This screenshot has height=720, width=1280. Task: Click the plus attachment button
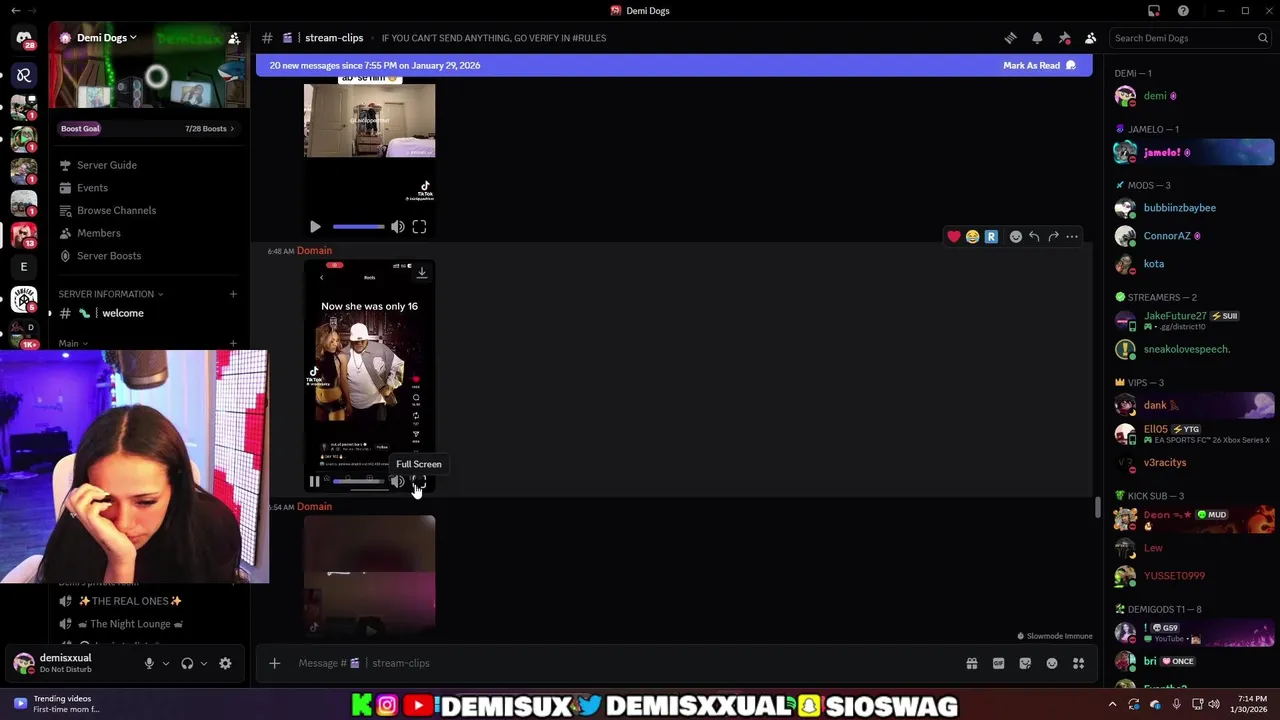(274, 663)
